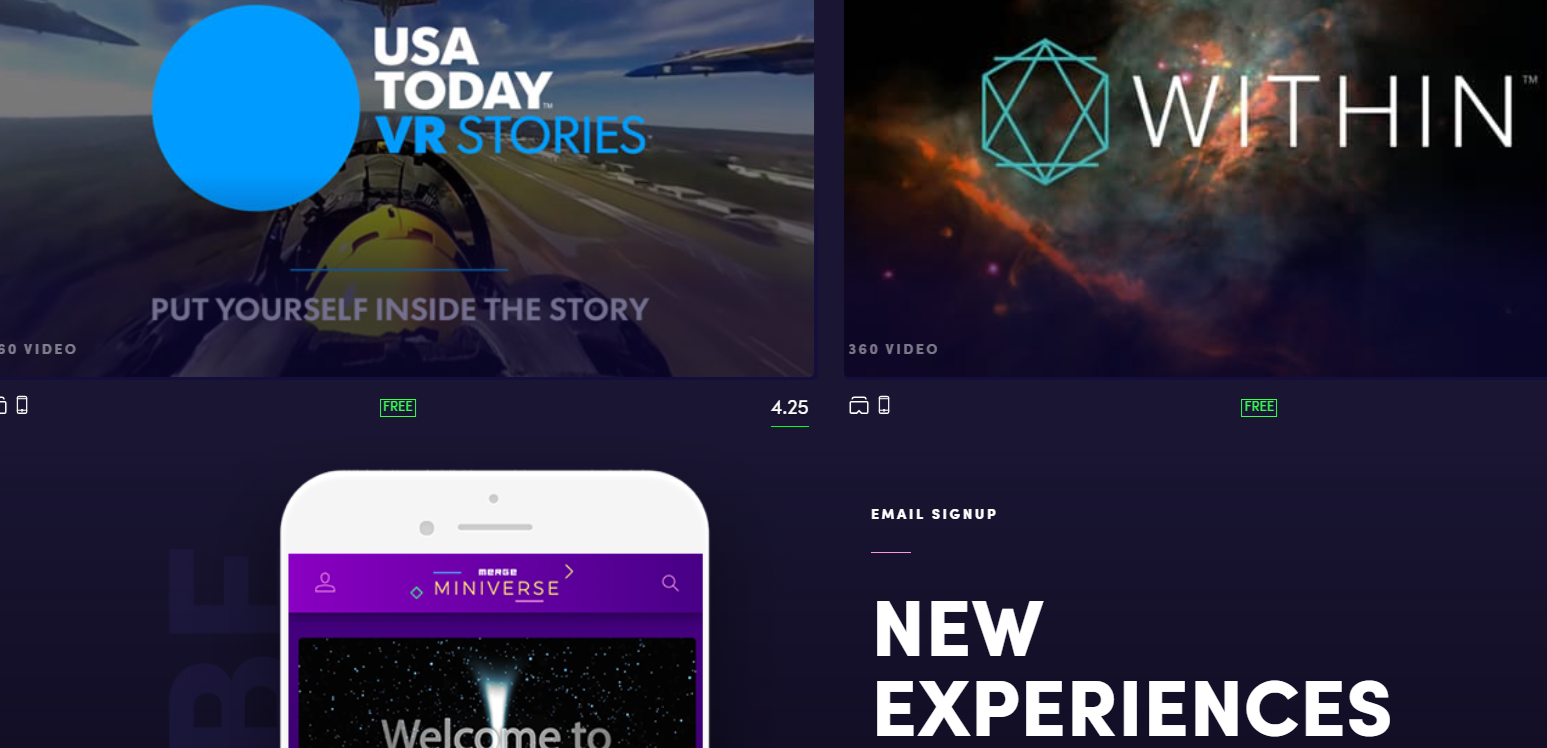Click the FREE badge under Within
This screenshot has width=1547, height=748.
pos(1259,407)
